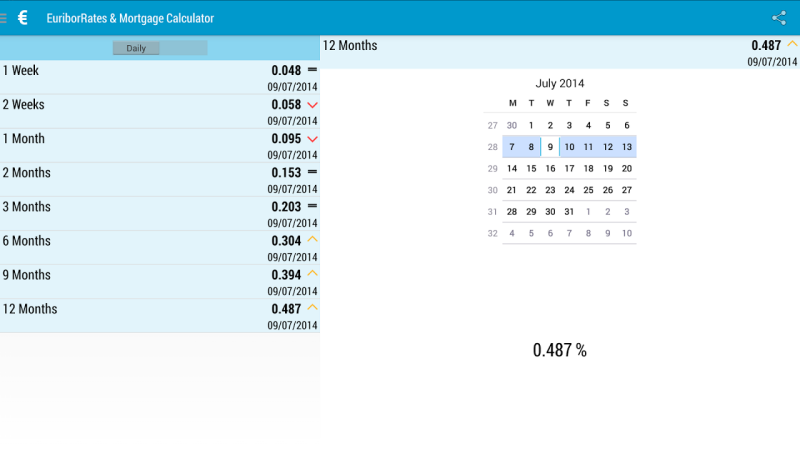Click the equals sign beside 0.203
The width and height of the screenshot is (800, 453).
pos(312,206)
